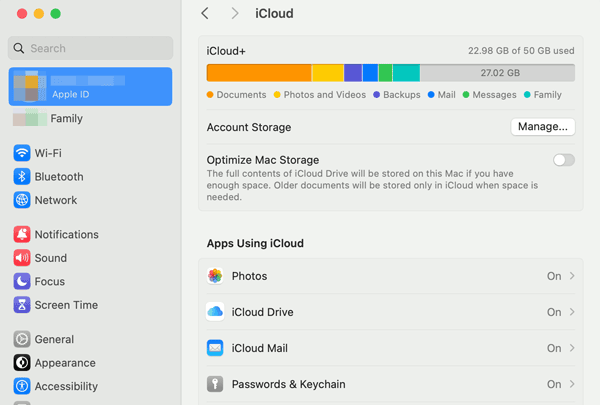600x405 pixels.
Task: Click the Network globe icon
Action: [x=22, y=200]
